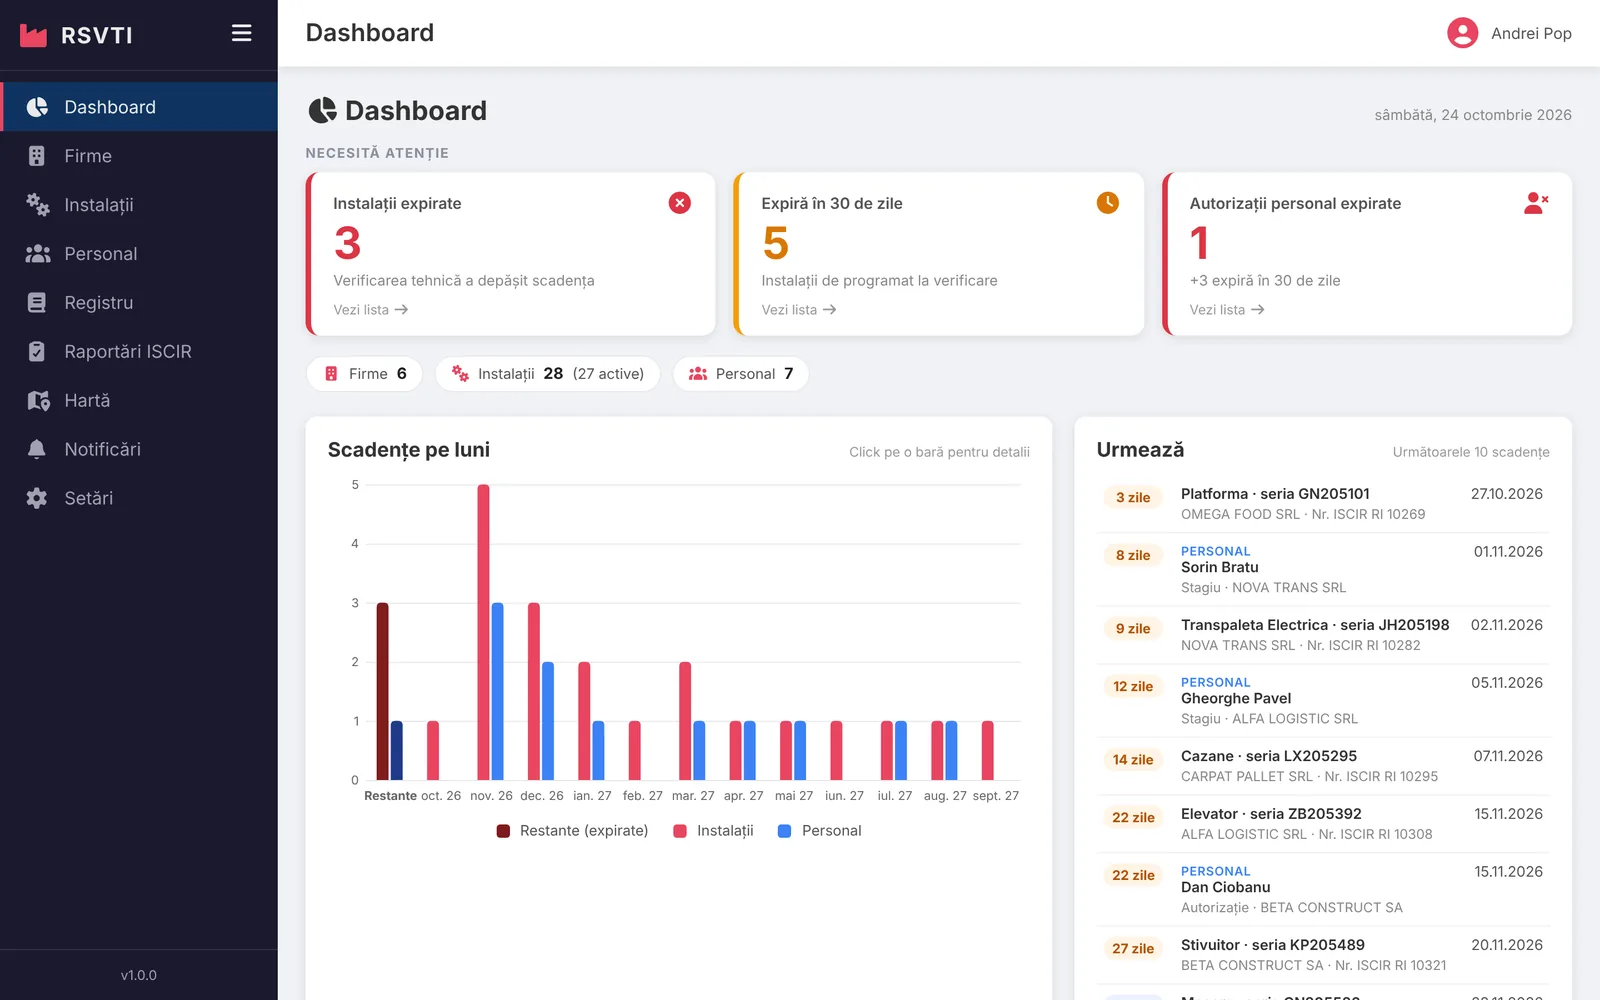Image resolution: width=1600 pixels, height=1000 pixels.
Task: Open the Firme menu item
Action: pyautogui.click(x=139, y=156)
